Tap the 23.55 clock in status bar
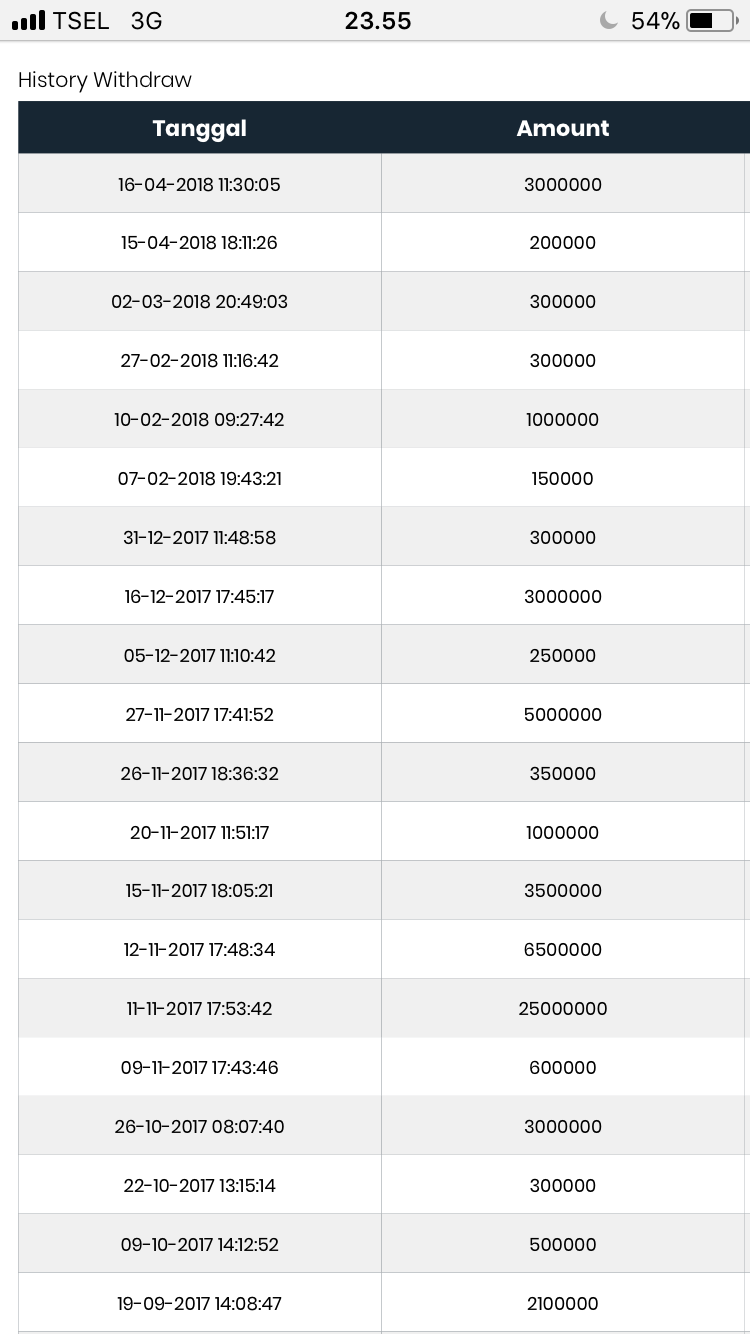Screen dimensions: 750x1334 tap(378, 21)
